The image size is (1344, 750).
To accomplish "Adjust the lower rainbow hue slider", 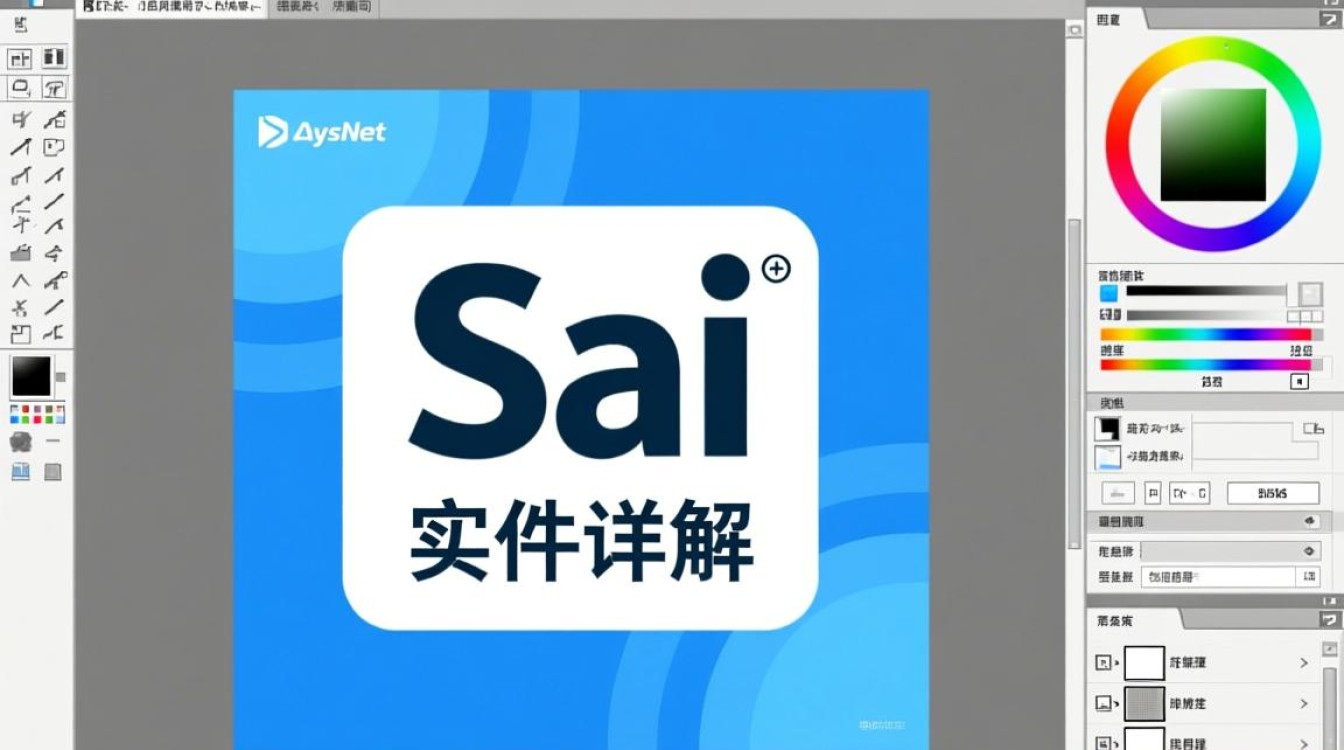I will [x=1206, y=365].
